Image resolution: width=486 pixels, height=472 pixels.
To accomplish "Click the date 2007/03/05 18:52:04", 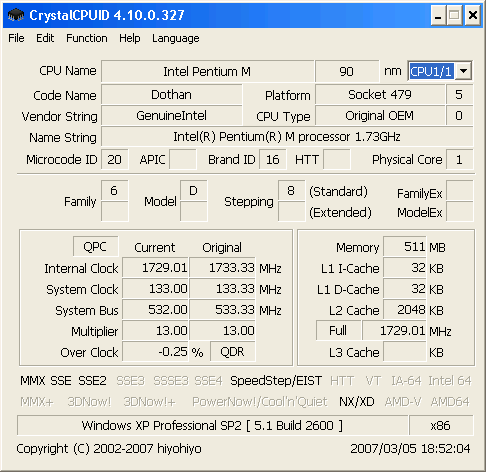I will [x=410, y=449].
